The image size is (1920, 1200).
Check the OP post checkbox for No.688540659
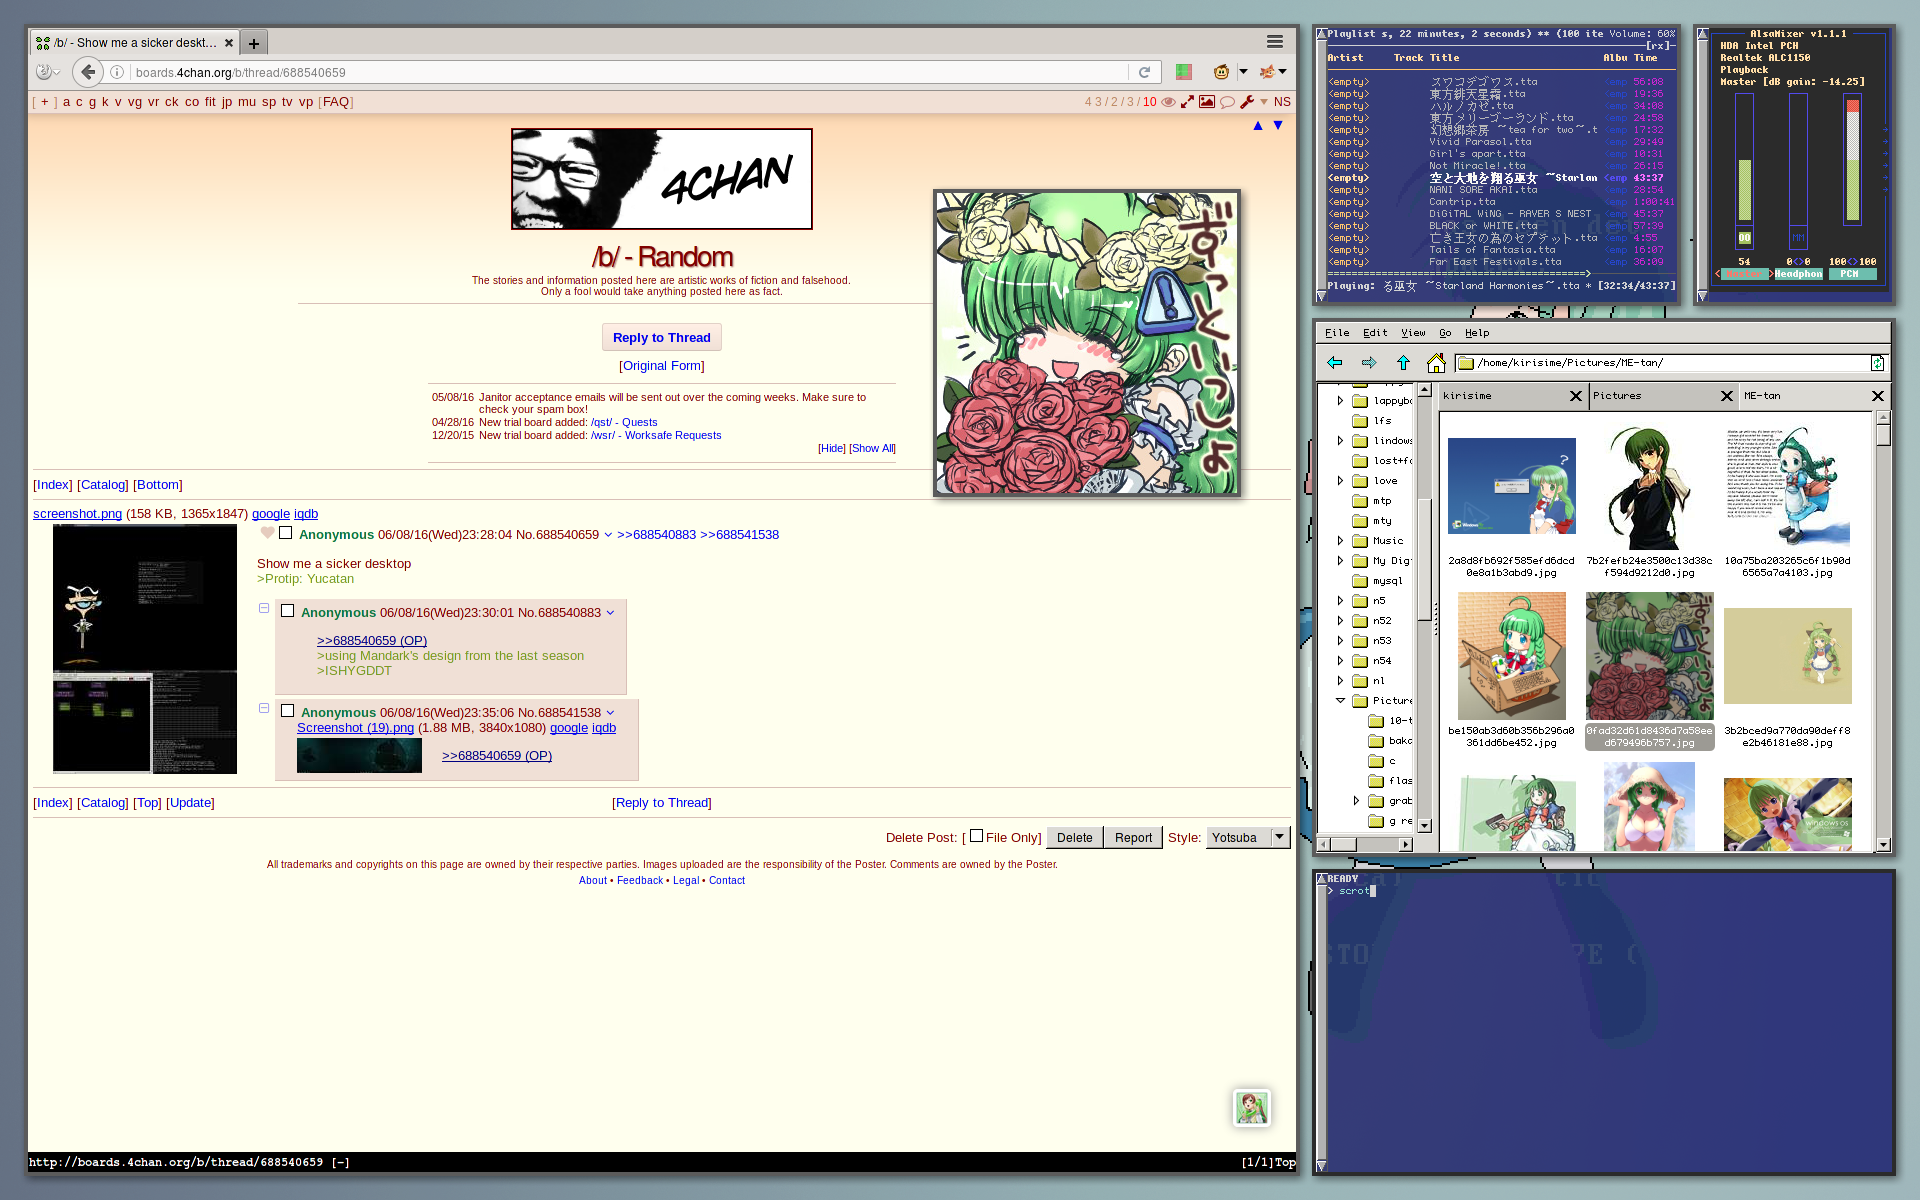coord(285,534)
